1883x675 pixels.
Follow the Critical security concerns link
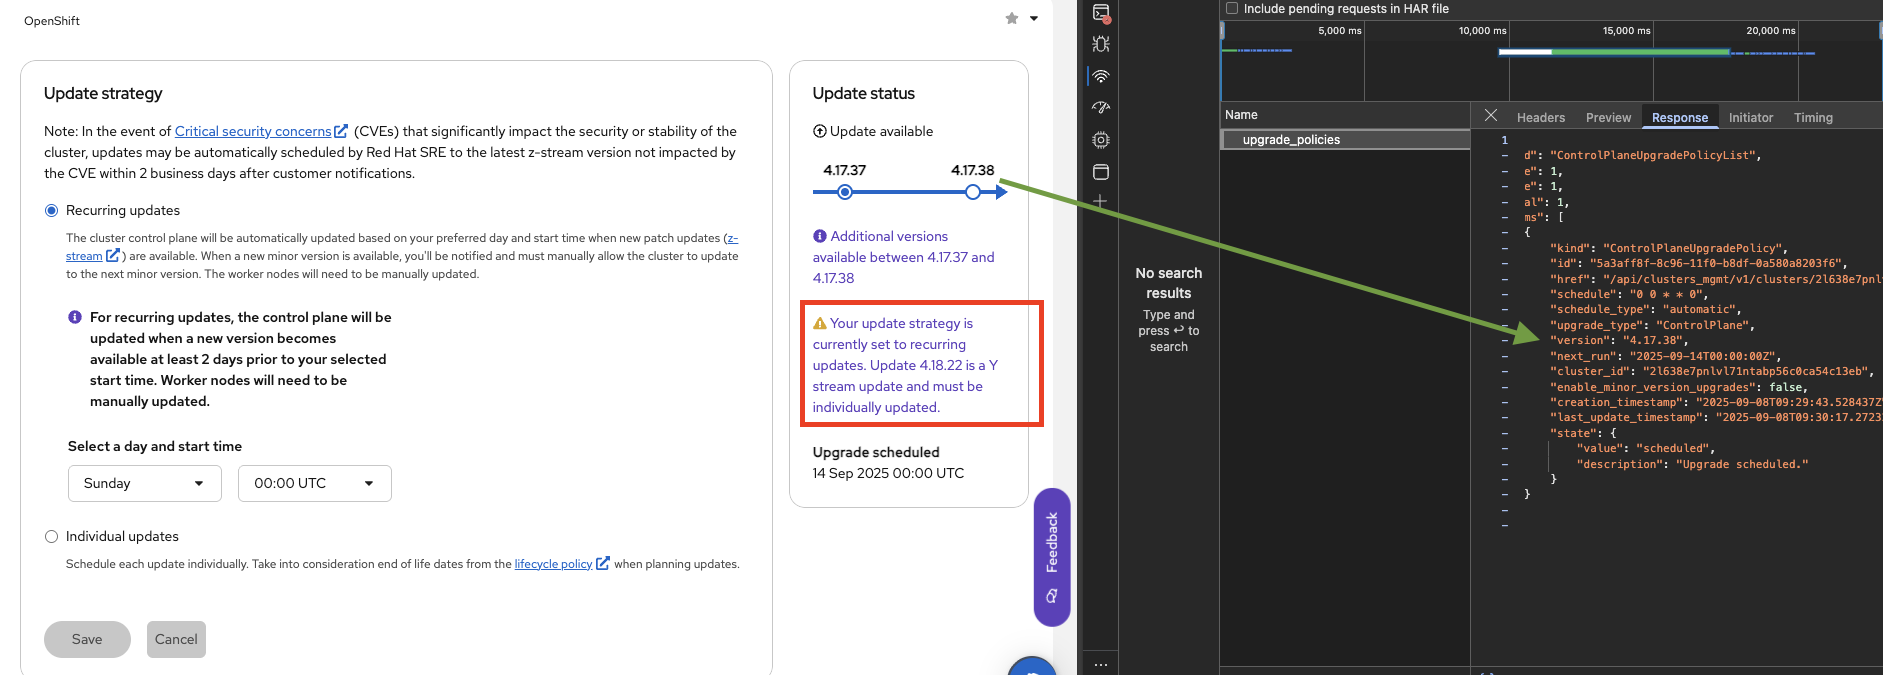coord(253,131)
